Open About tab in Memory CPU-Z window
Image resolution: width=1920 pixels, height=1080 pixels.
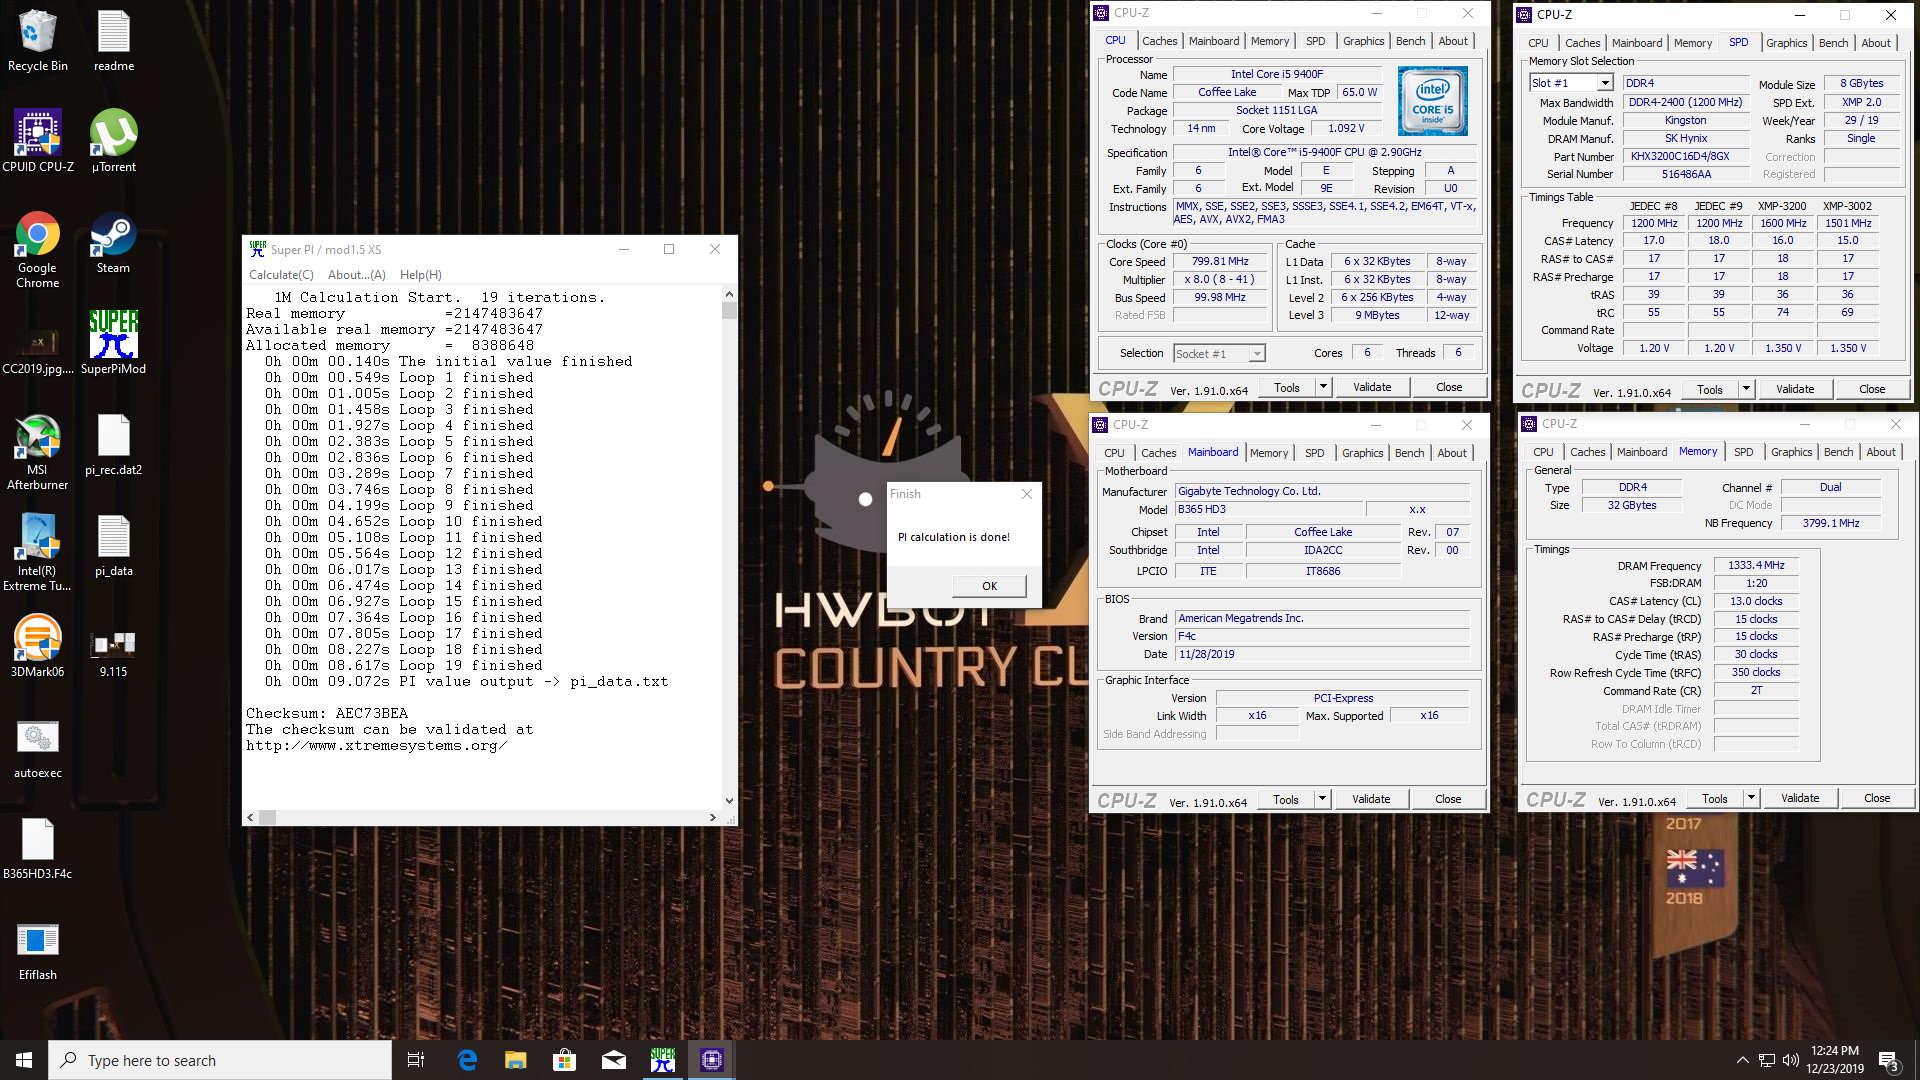(x=1880, y=452)
